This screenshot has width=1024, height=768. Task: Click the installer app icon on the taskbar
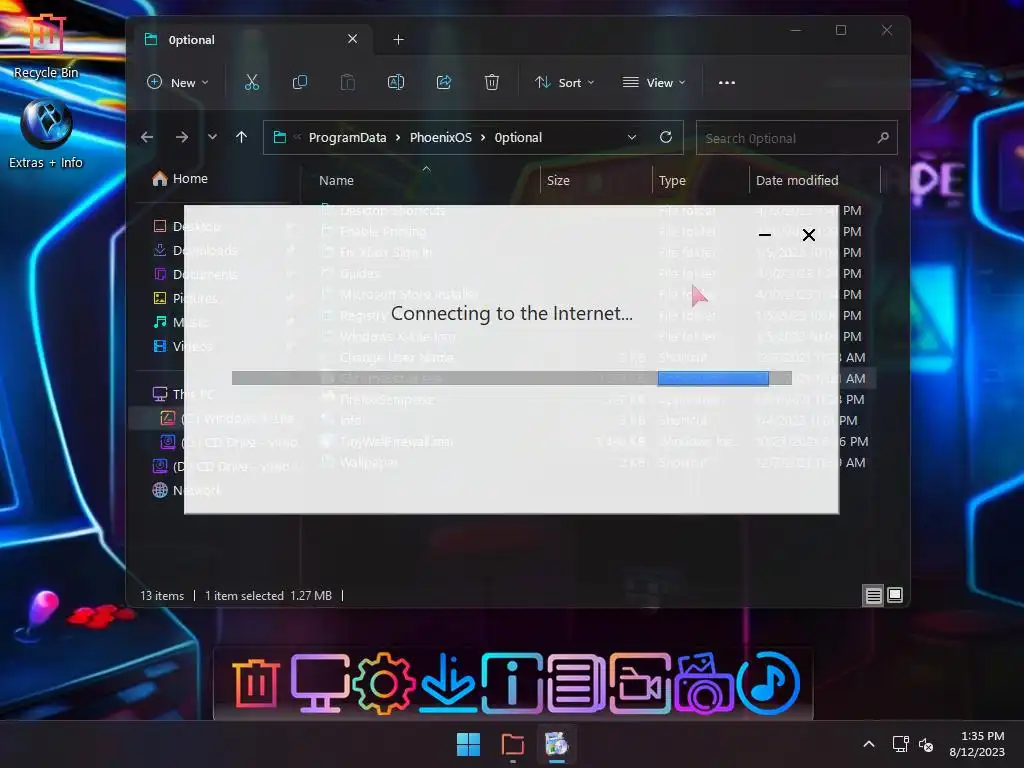(556, 744)
